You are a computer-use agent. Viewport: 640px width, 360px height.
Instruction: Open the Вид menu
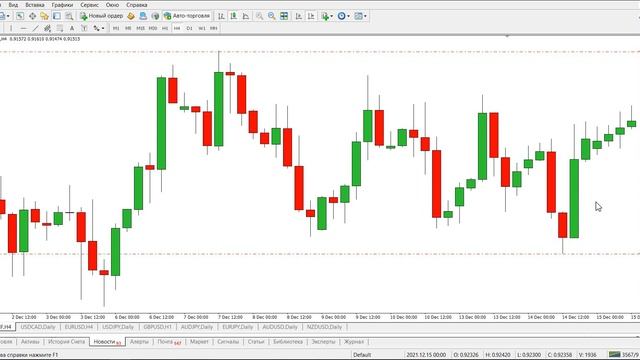(x=13, y=5)
